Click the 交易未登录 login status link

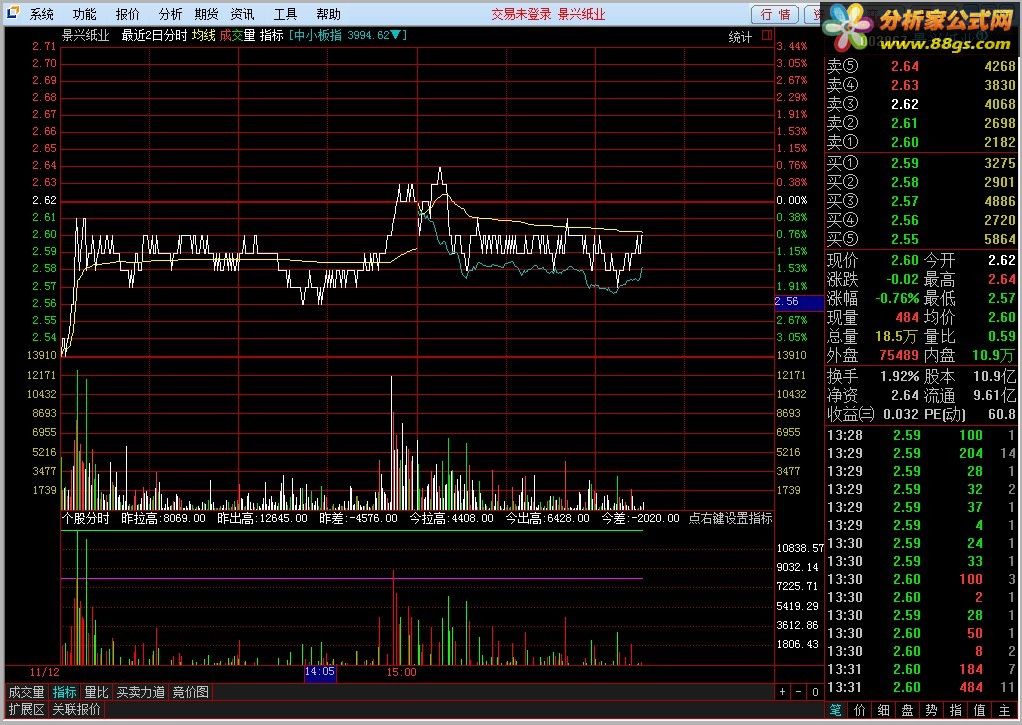521,14
